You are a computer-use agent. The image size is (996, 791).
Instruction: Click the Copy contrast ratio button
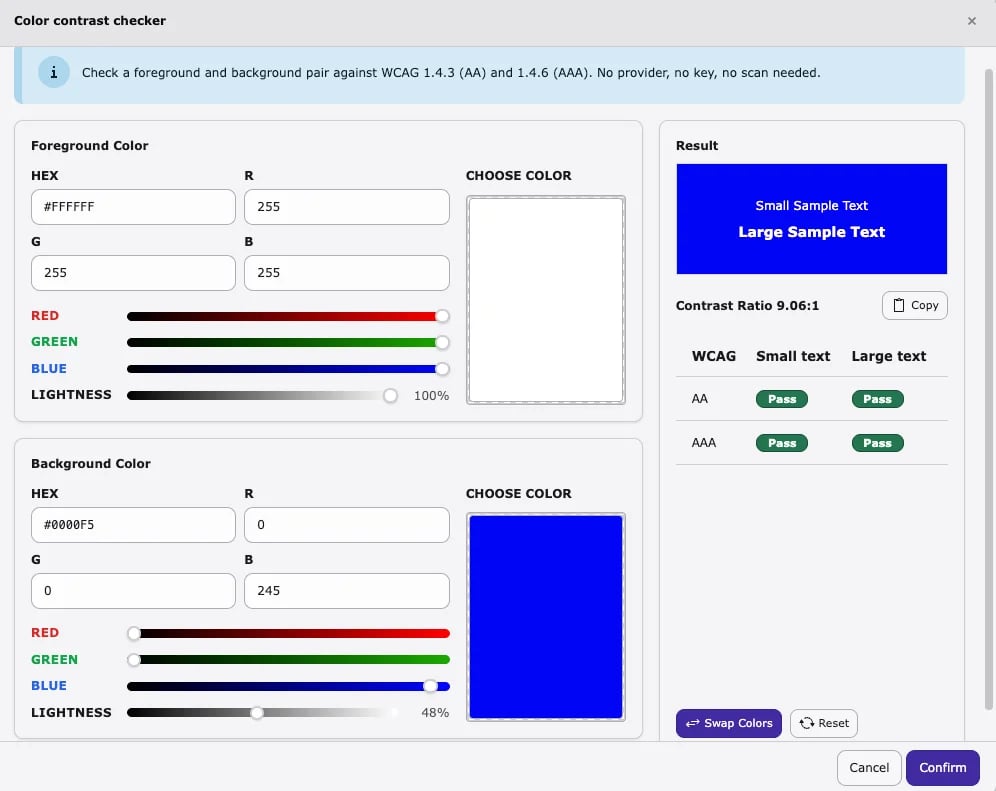tap(915, 306)
